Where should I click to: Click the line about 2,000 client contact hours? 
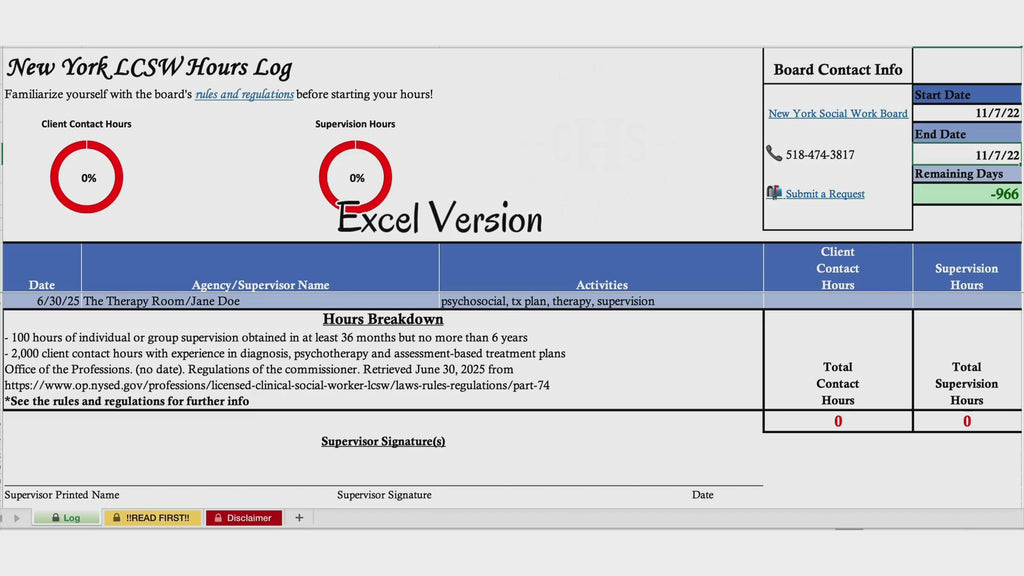pyautogui.click(x=285, y=353)
